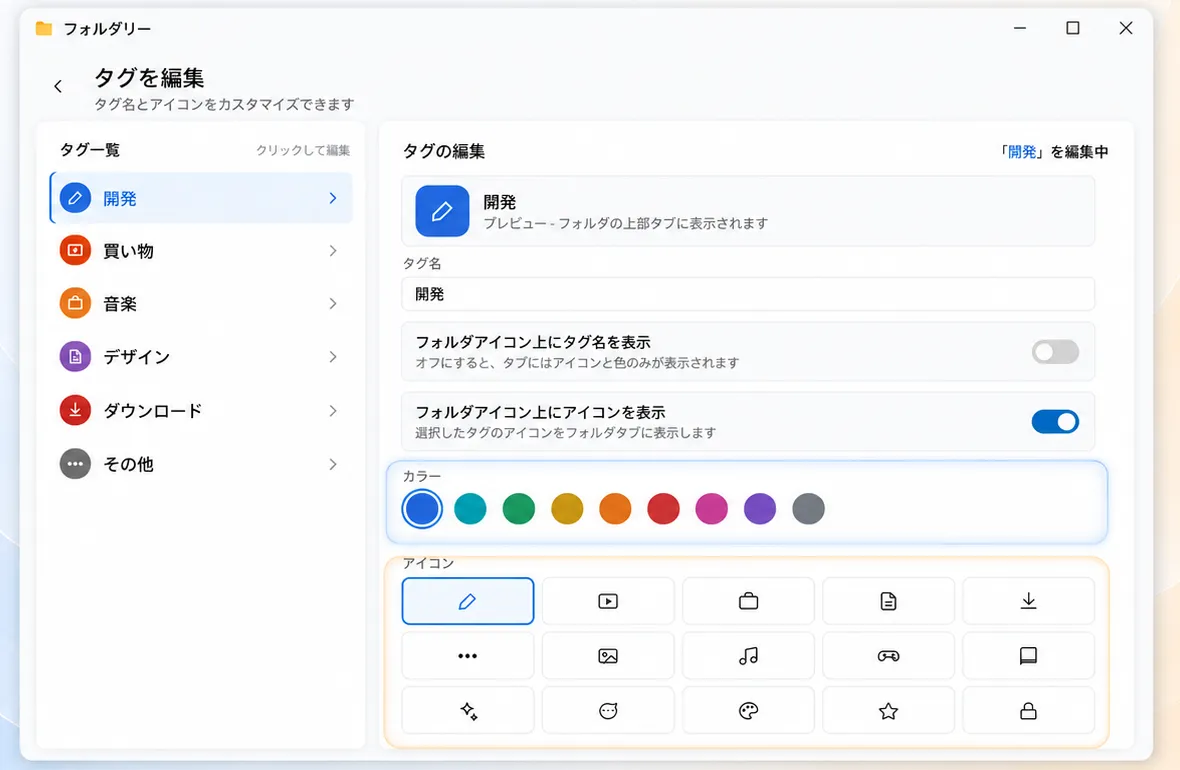Pick the blue color swatch
This screenshot has width=1180, height=770.
[x=422, y=509]
